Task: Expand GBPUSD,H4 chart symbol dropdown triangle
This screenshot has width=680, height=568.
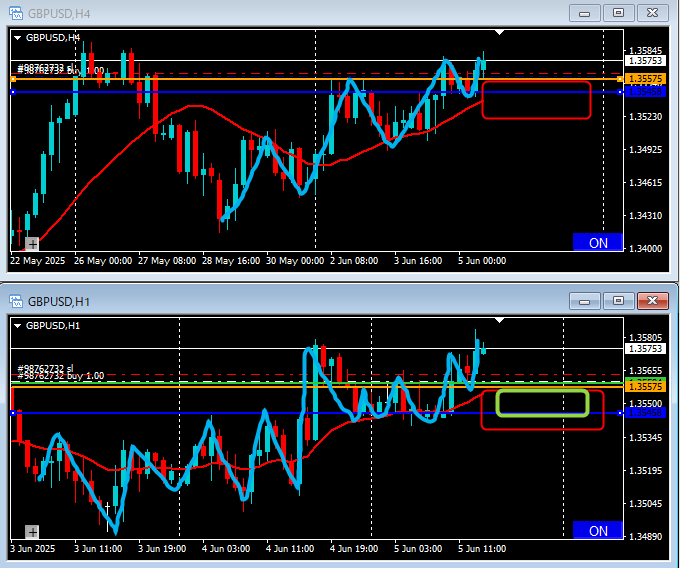Action: coord(18,38)
